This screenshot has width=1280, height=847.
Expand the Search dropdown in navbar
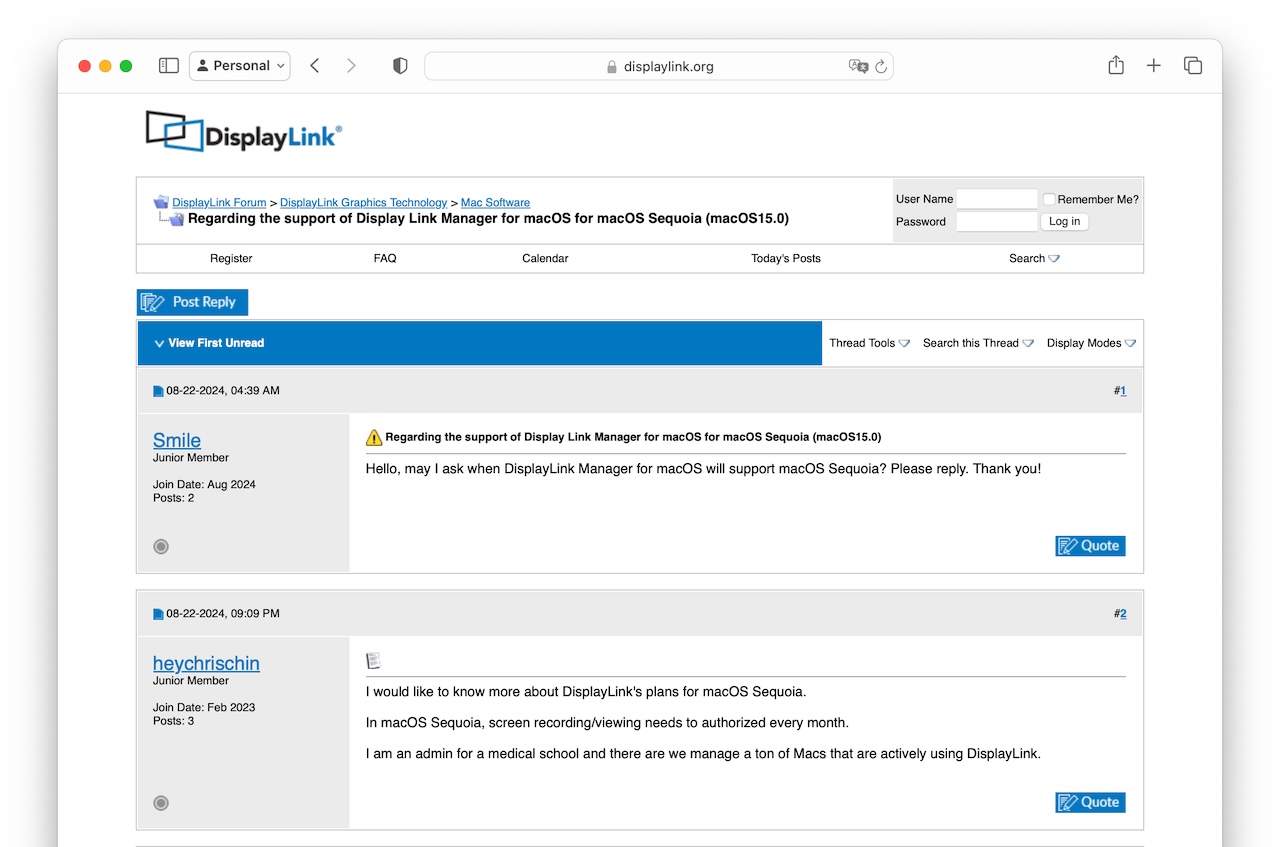[x=1034, y=258]
